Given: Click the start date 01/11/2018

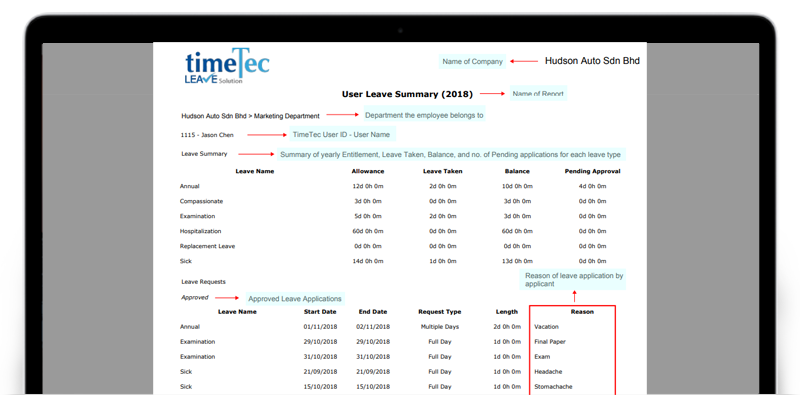Looking at the screenshot, I should 320,327.
